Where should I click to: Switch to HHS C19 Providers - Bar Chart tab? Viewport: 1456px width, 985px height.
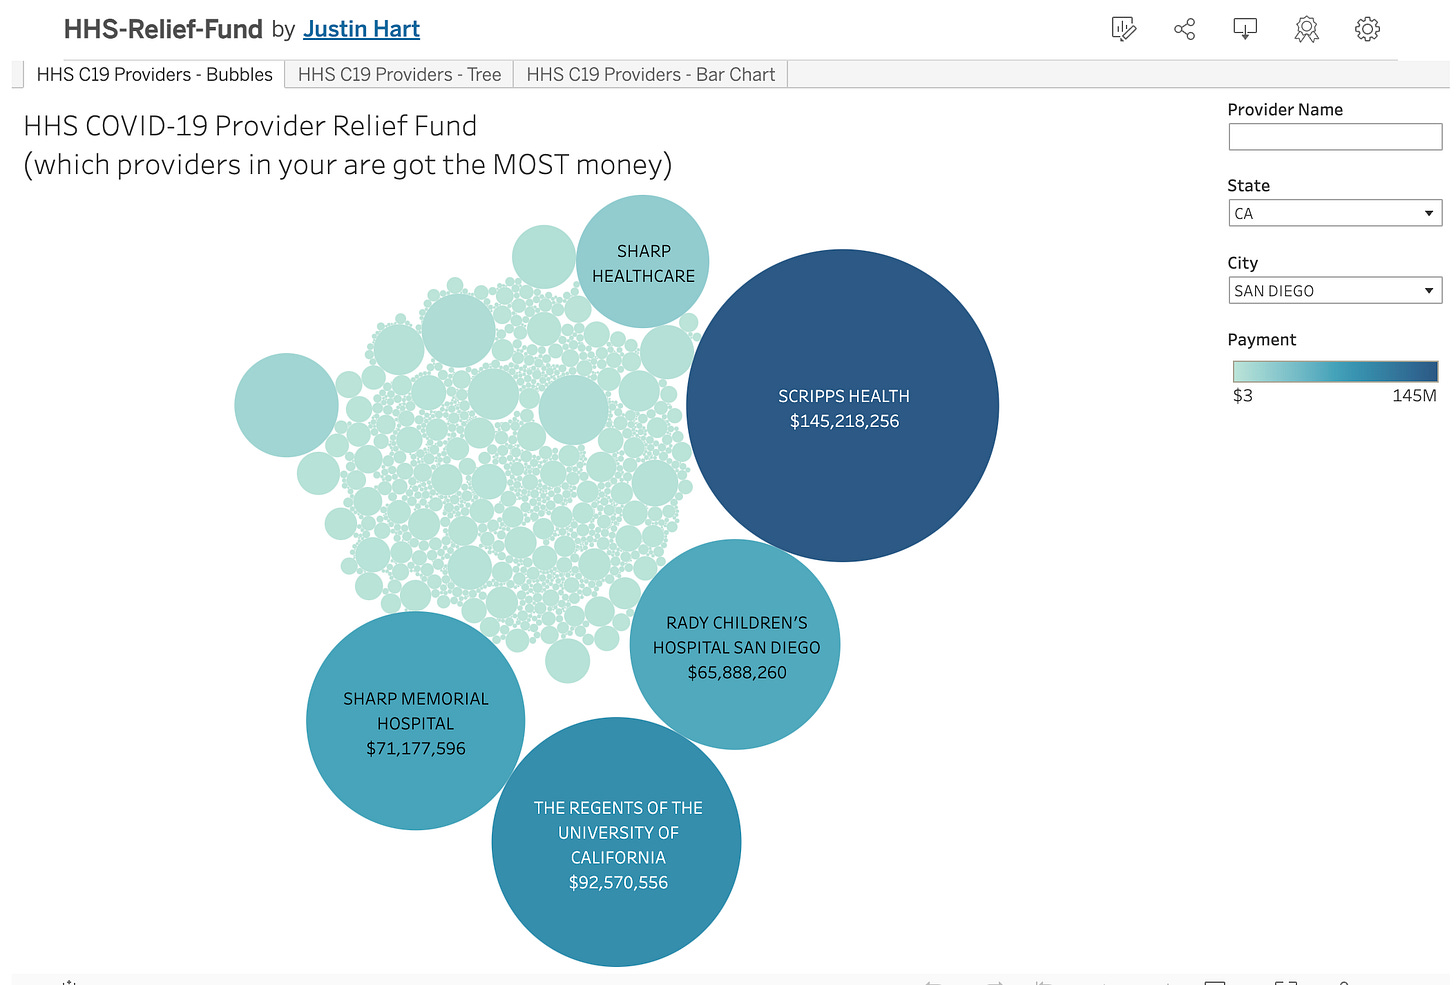coord(650,75)
